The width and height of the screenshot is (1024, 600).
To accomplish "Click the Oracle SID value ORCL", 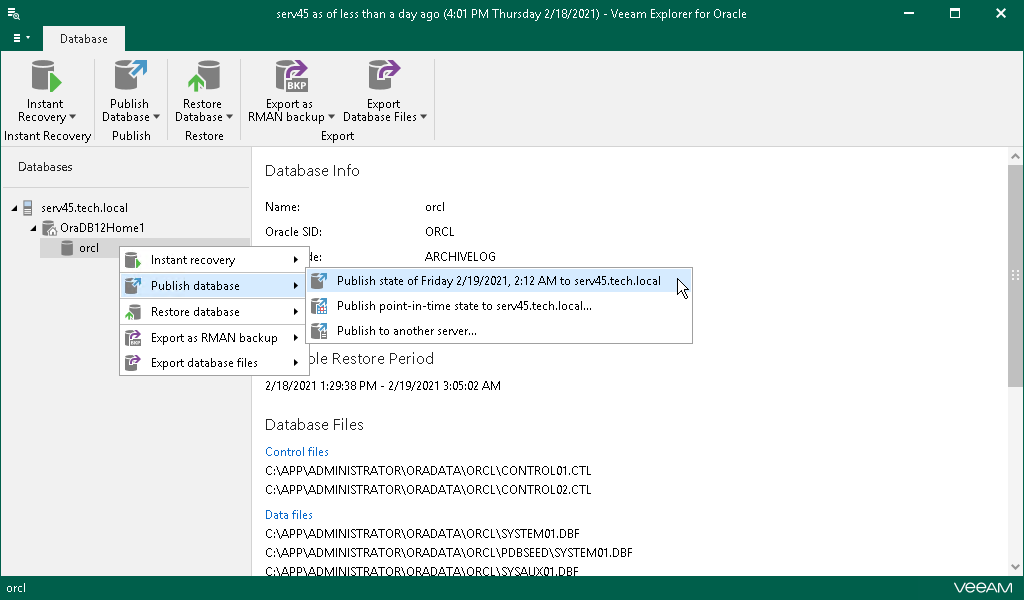I will coord(440,232).
